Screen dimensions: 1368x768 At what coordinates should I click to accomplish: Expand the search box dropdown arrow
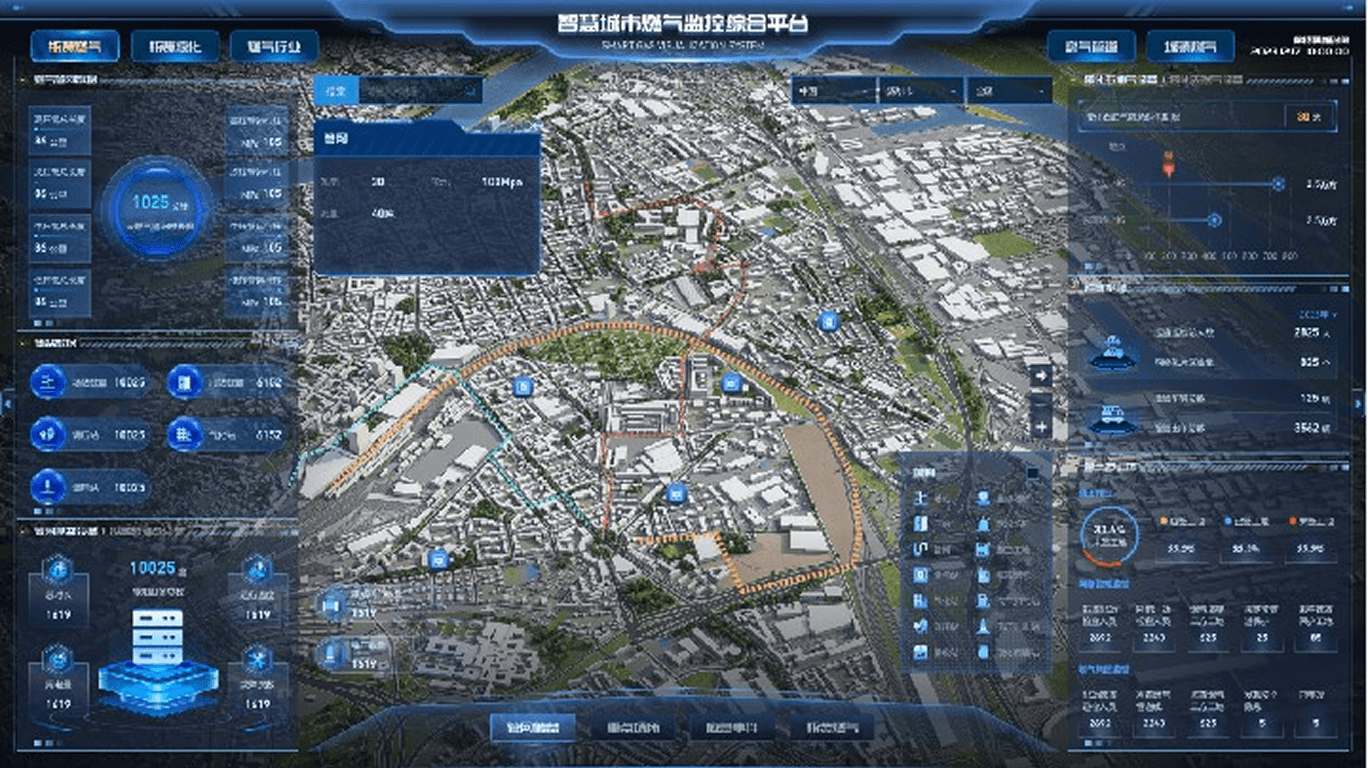point(470,91)
